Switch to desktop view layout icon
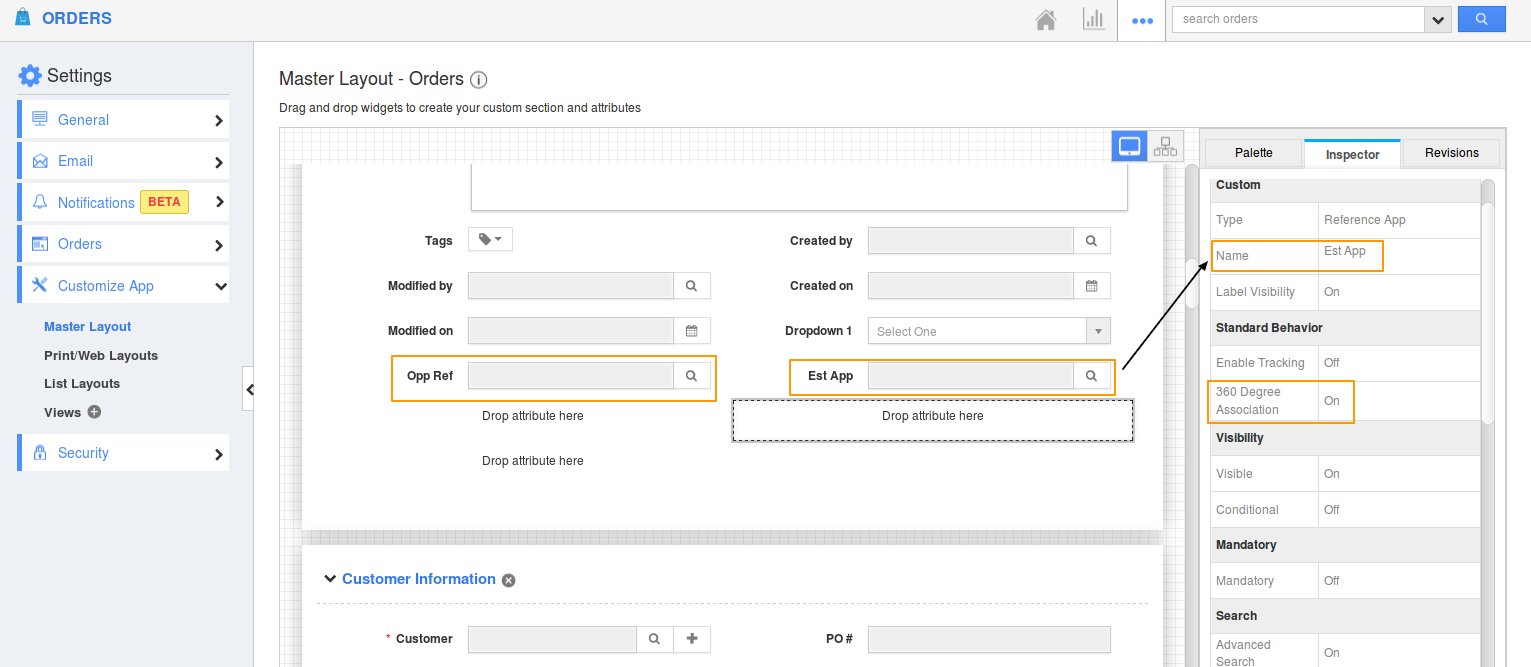The image size is (1531, 667). coord(1130,147)
